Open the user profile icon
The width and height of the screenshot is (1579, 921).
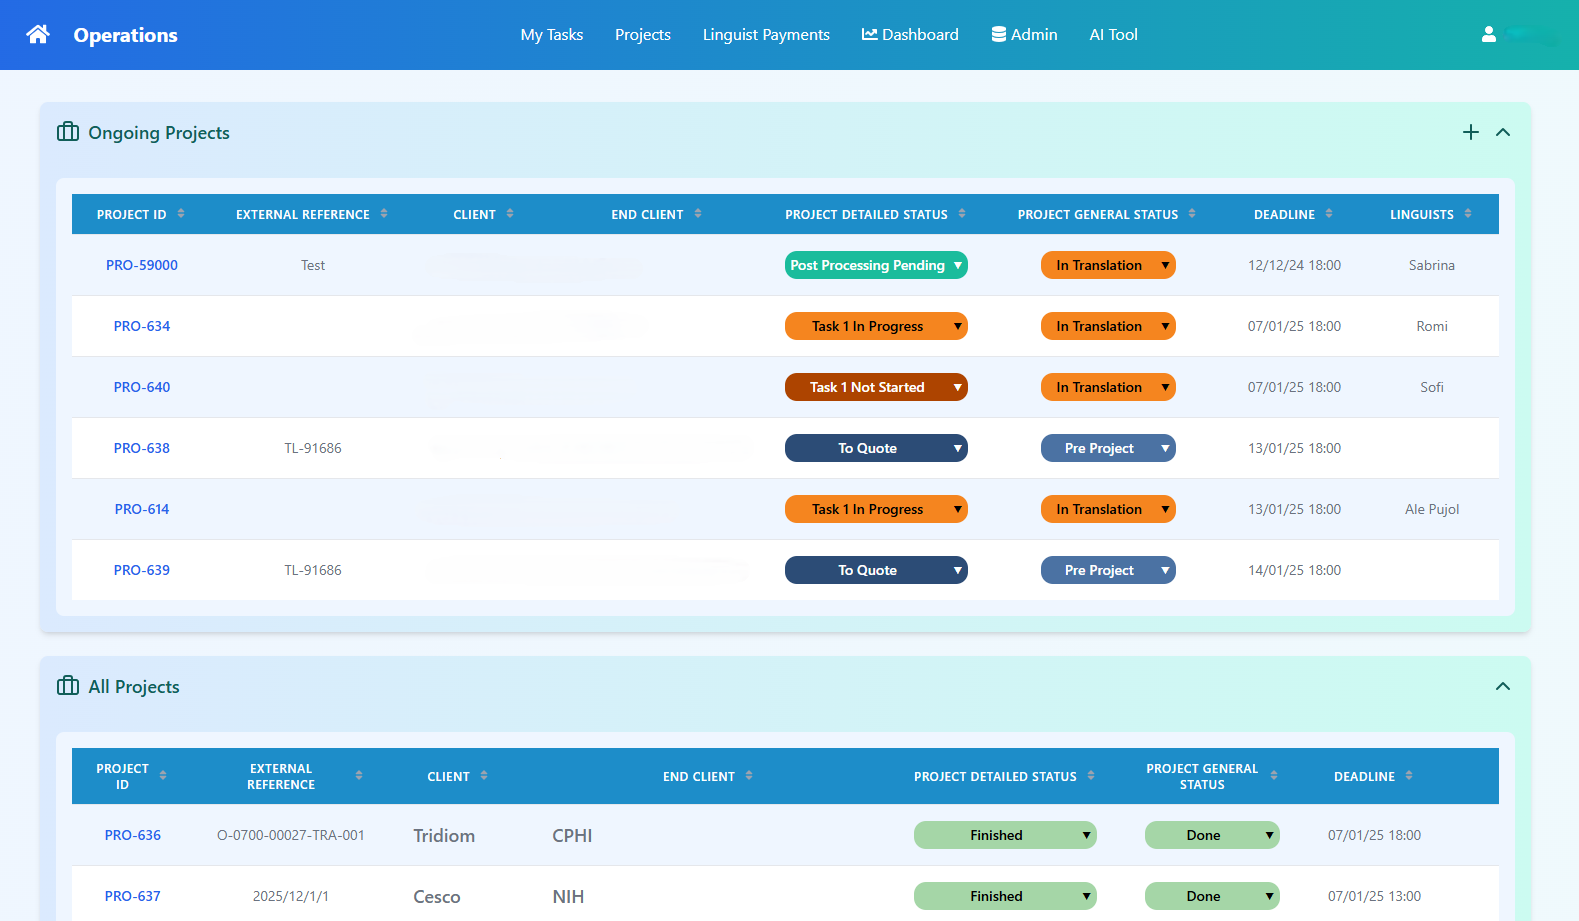pos(1488,34)
